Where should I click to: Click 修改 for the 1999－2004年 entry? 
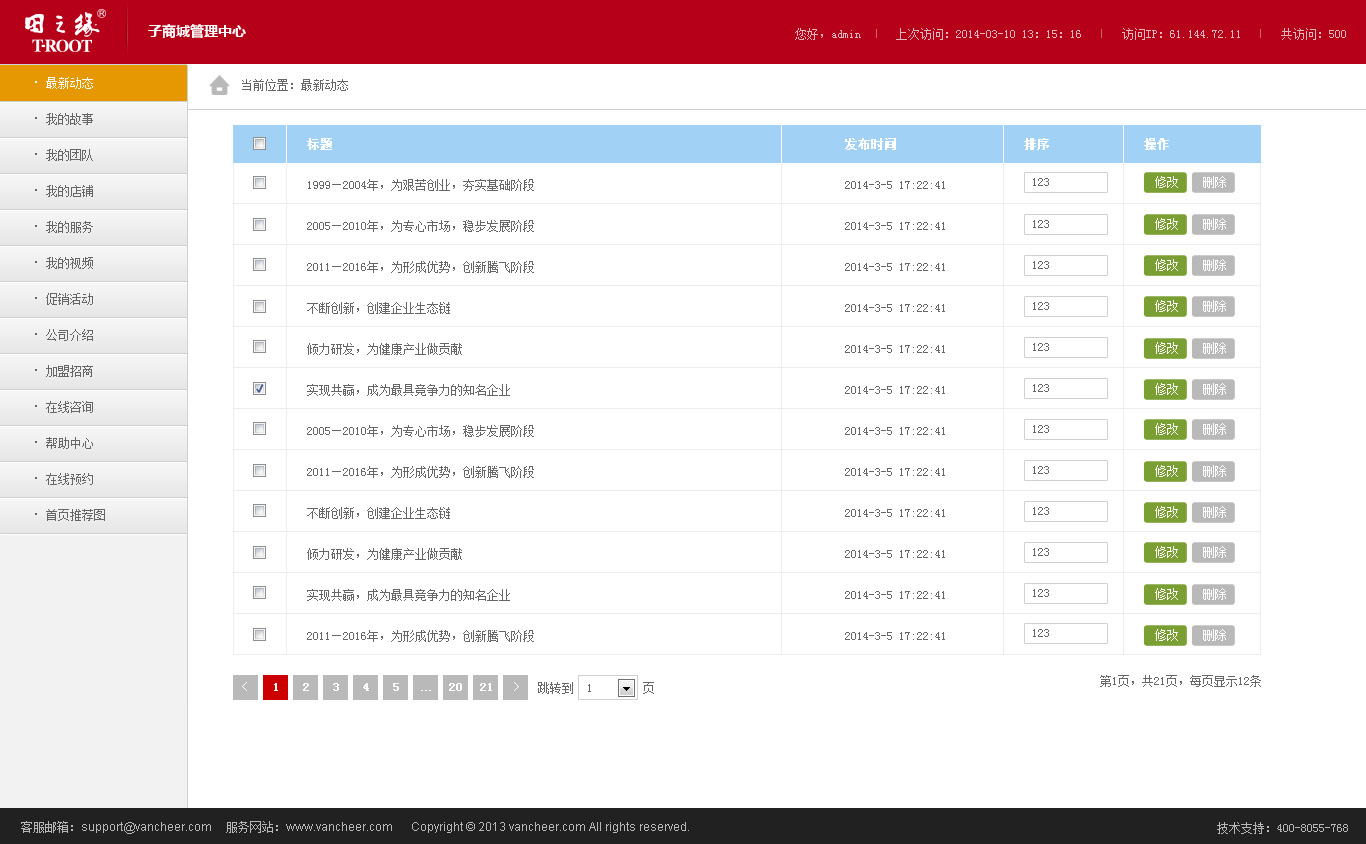click(x=1165, y=183)
